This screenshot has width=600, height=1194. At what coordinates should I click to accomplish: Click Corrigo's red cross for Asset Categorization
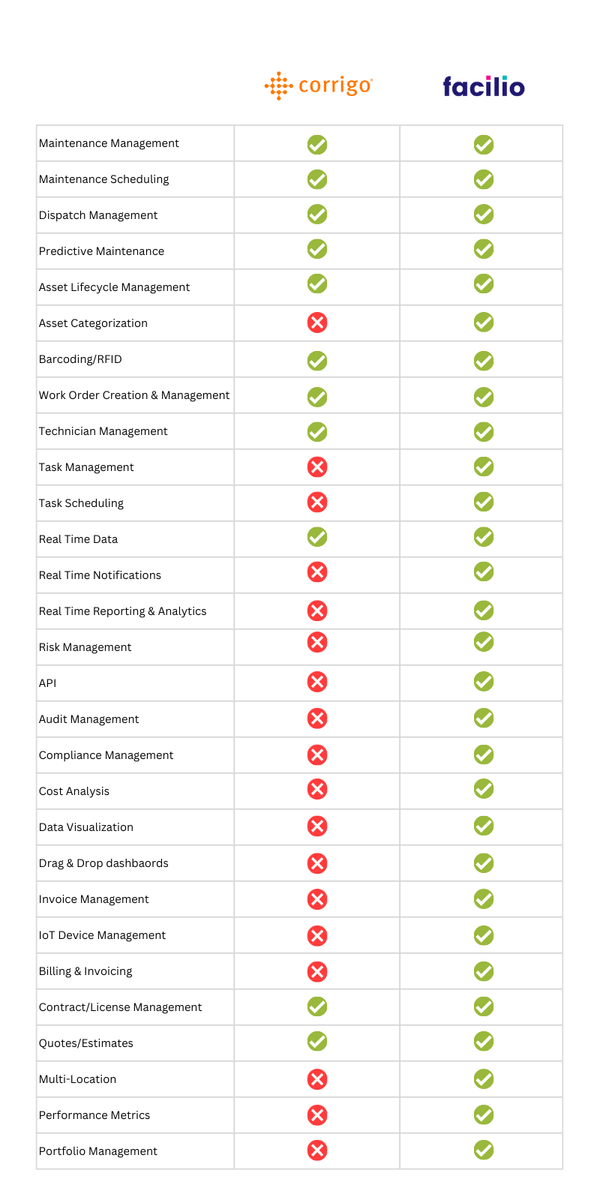[317, 322]
